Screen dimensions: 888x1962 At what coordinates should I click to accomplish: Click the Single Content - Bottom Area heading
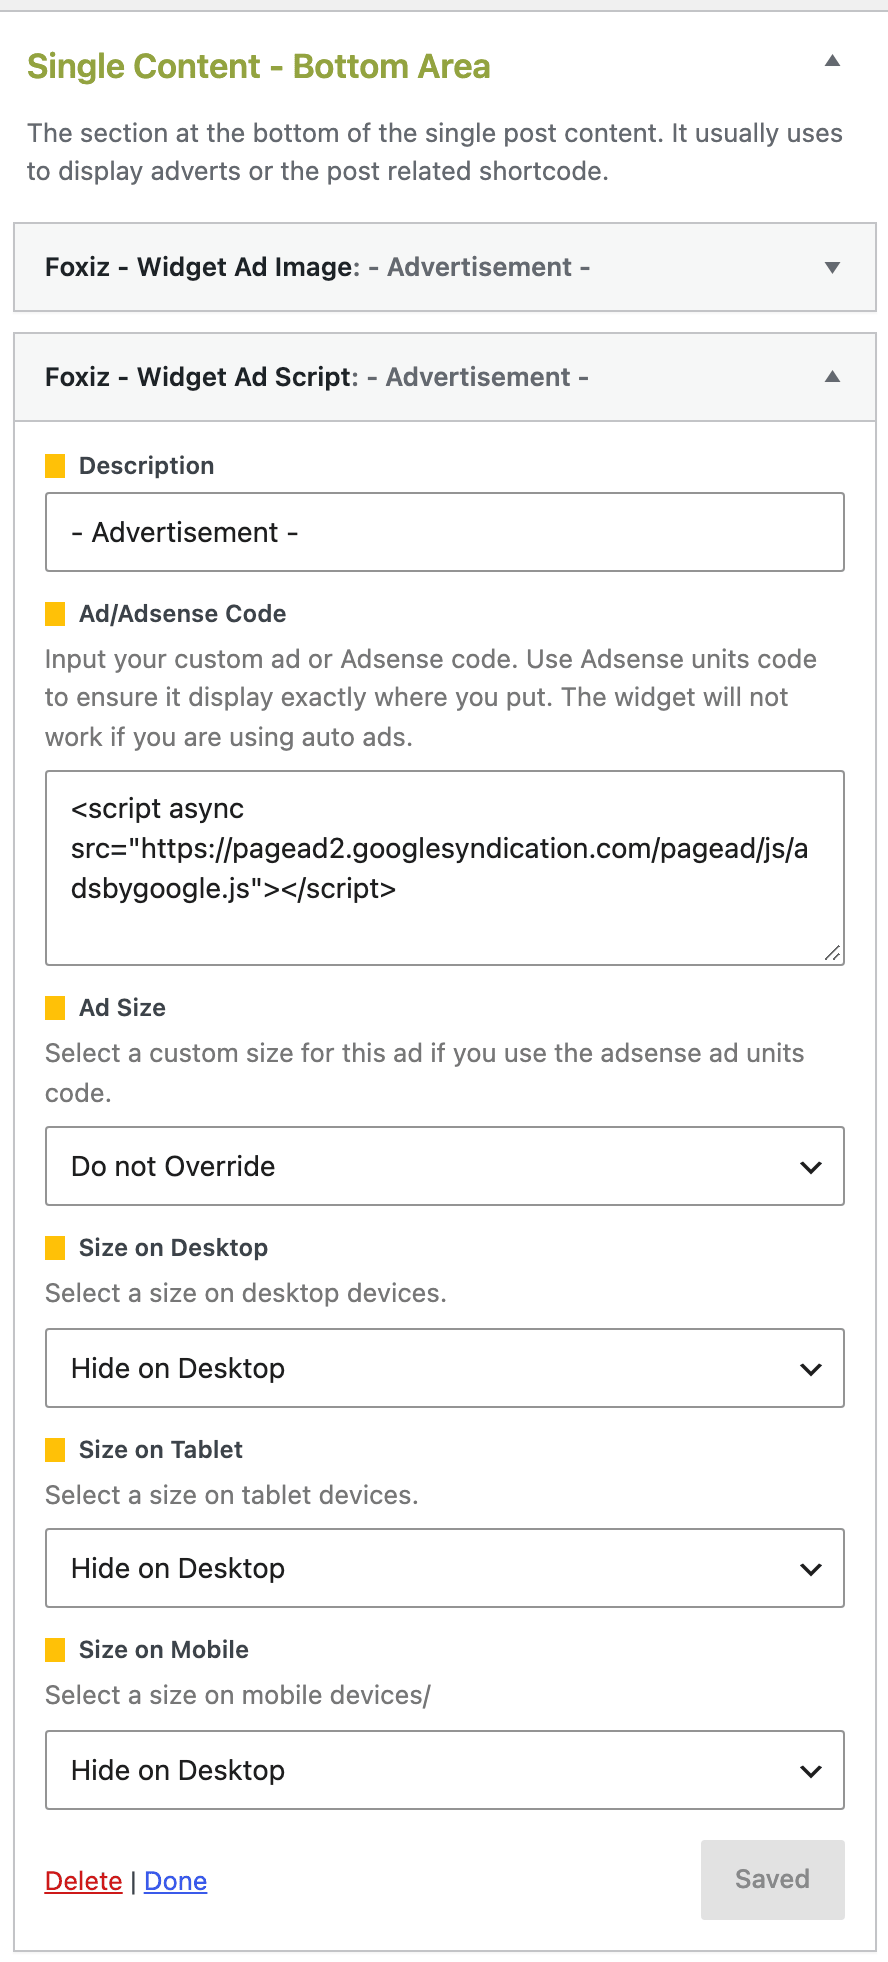click(259, 66)
